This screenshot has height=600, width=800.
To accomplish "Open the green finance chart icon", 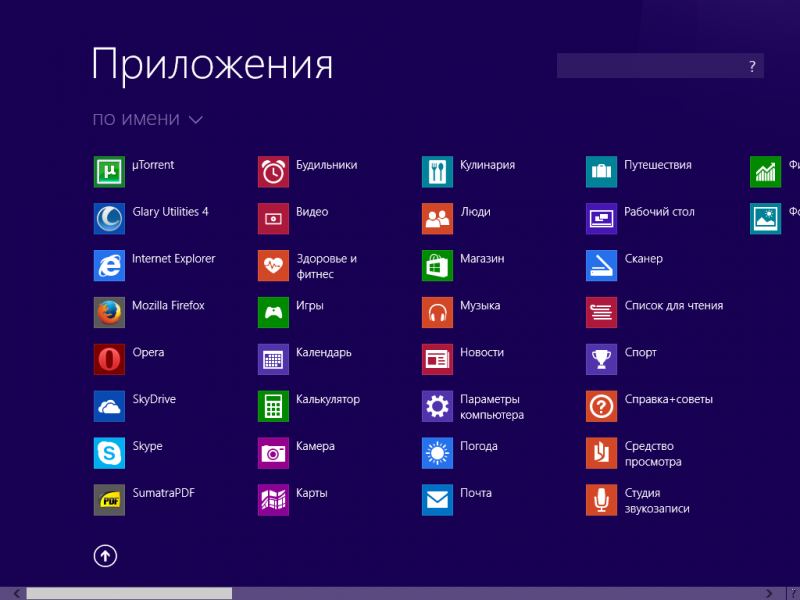I will 765,172.
